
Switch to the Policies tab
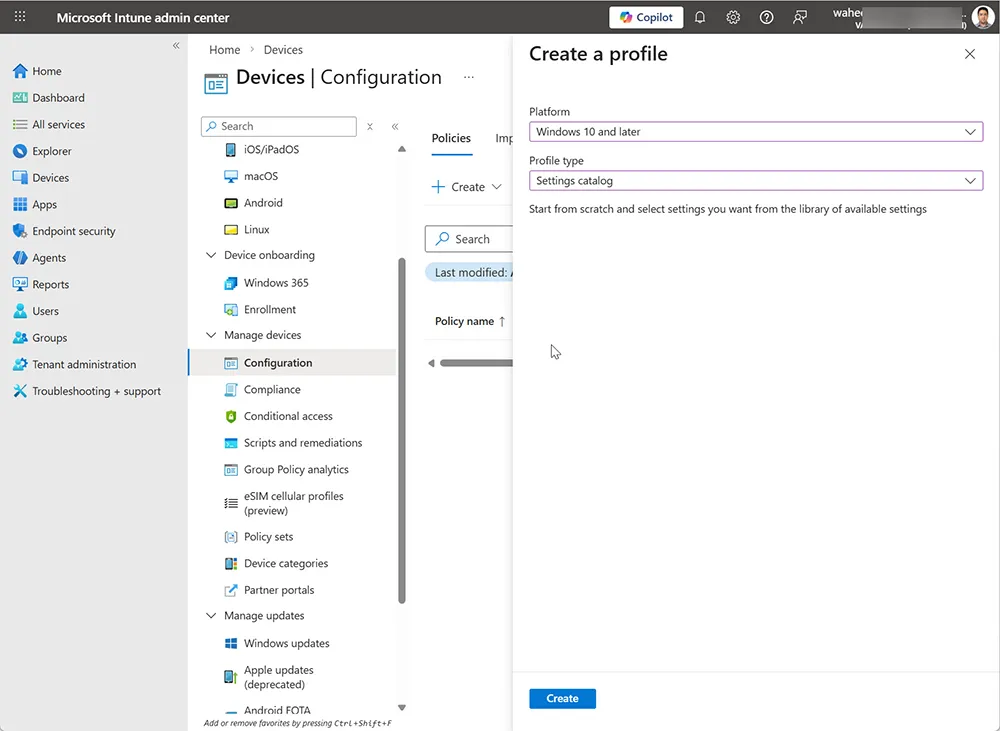tap(451, 138)
